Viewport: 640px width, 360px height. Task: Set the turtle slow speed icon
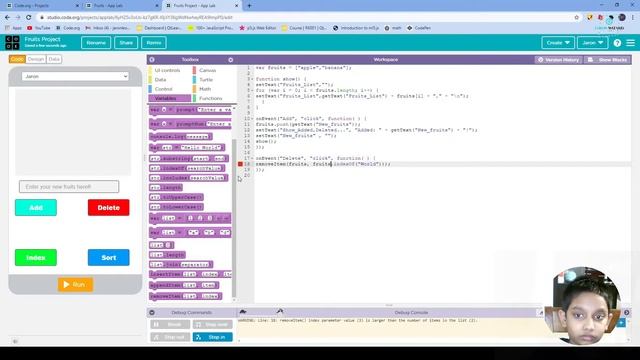click(x=243, y=312)
